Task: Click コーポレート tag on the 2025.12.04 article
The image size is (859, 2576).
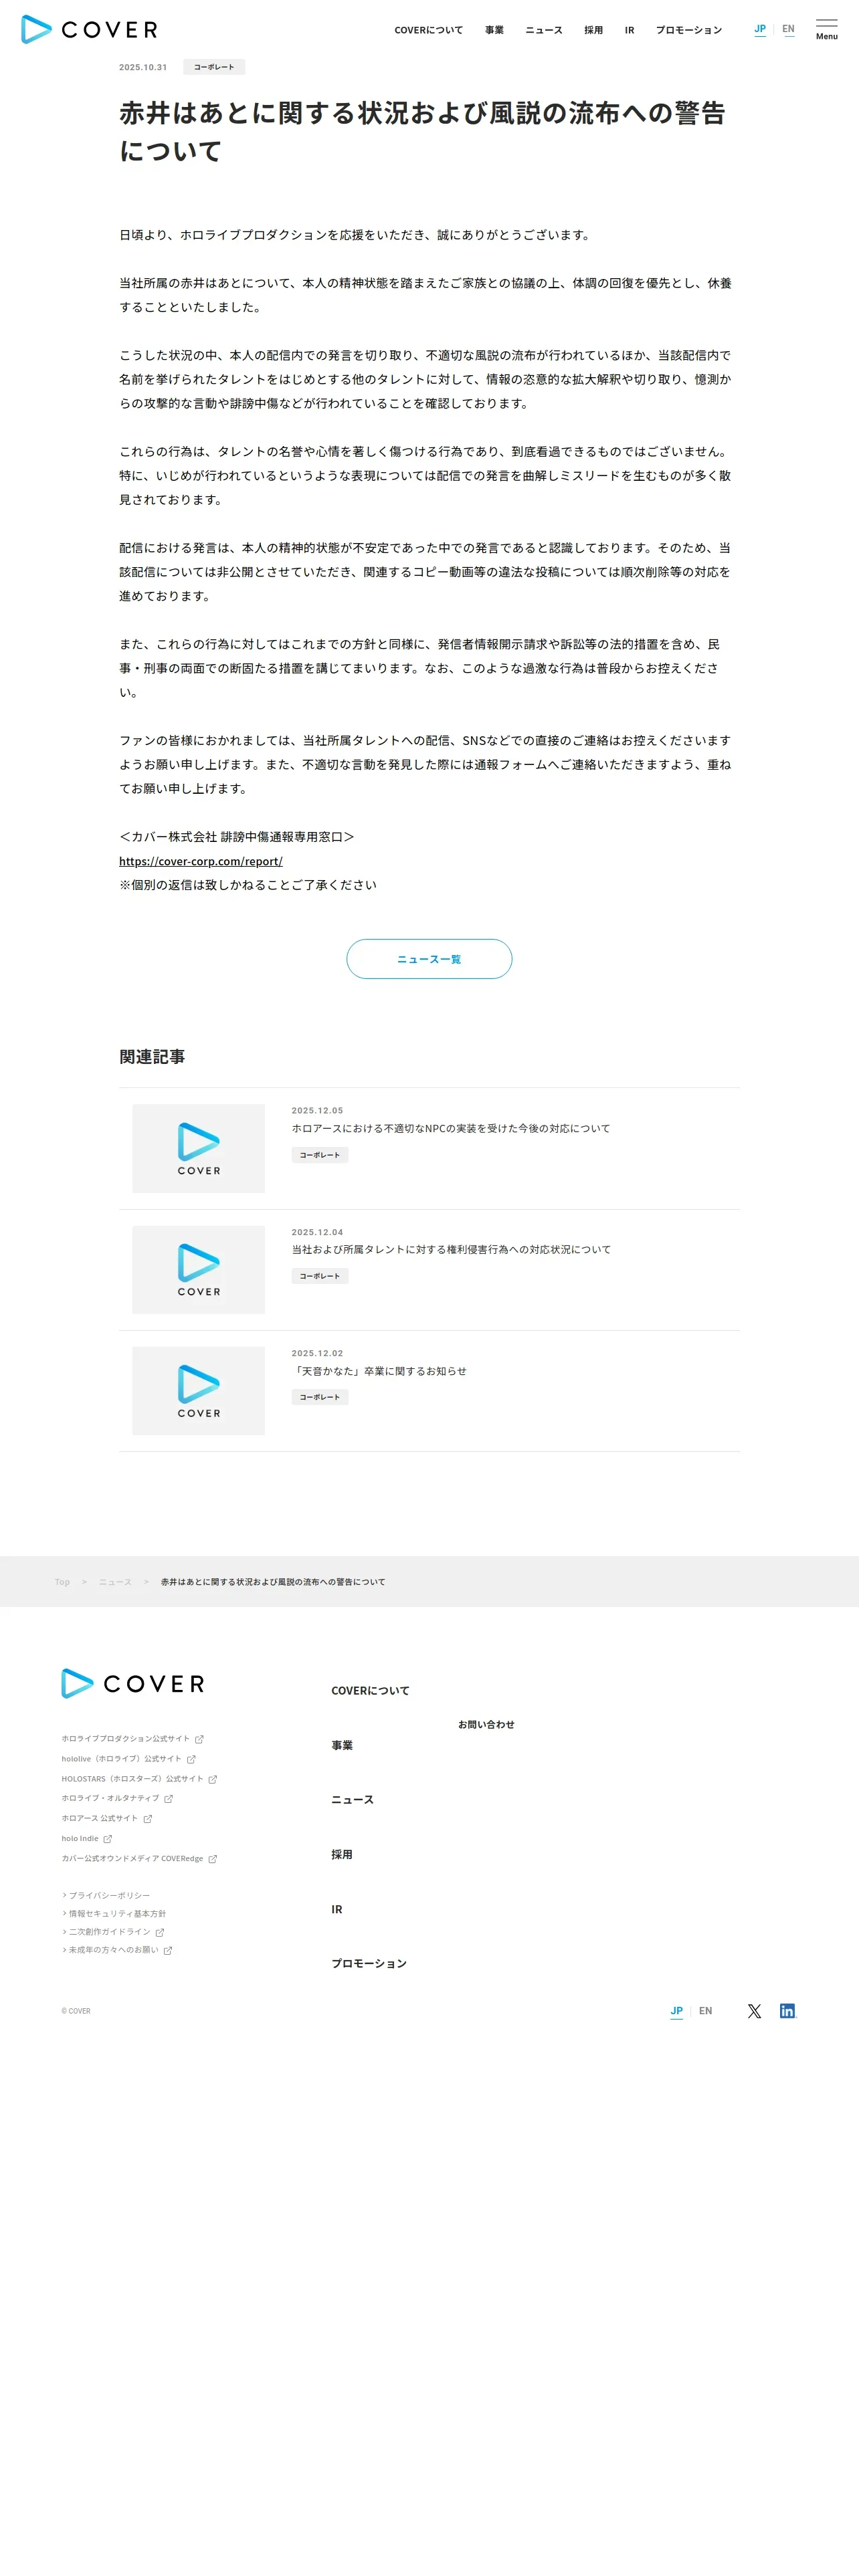Action: tap(320, 1276)
